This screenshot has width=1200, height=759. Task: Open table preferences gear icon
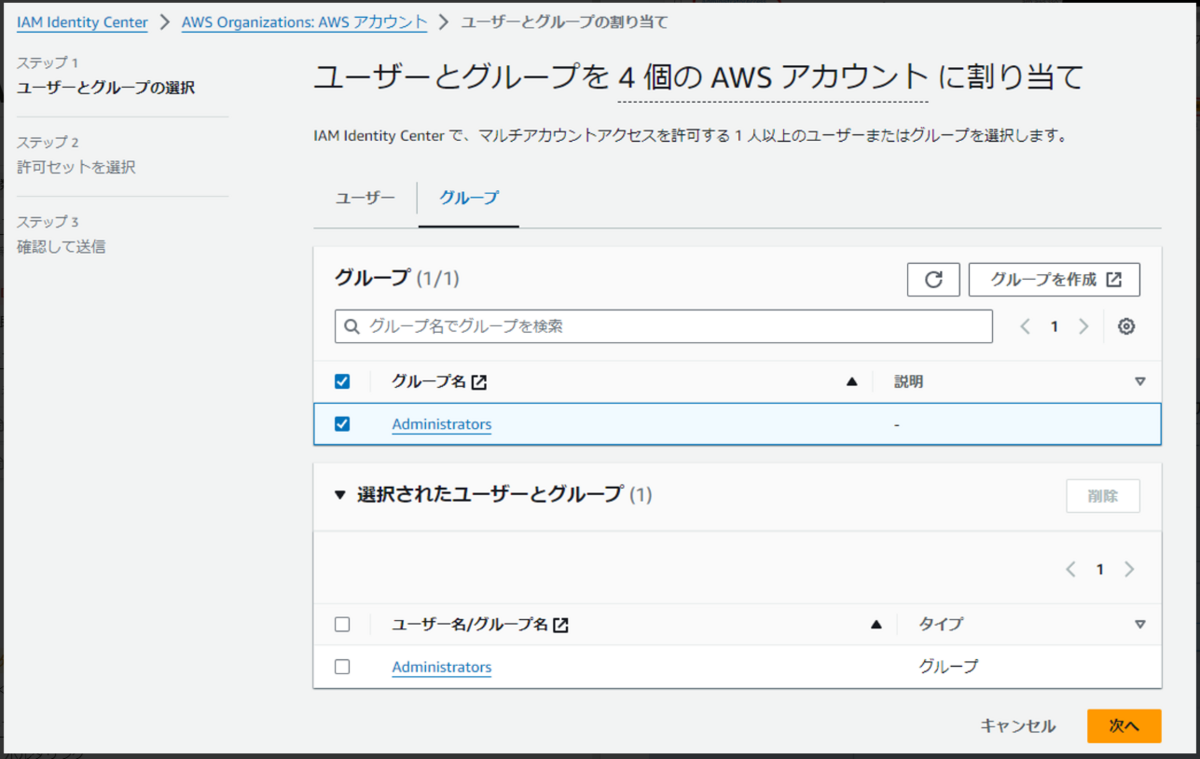click(1126, 326)
